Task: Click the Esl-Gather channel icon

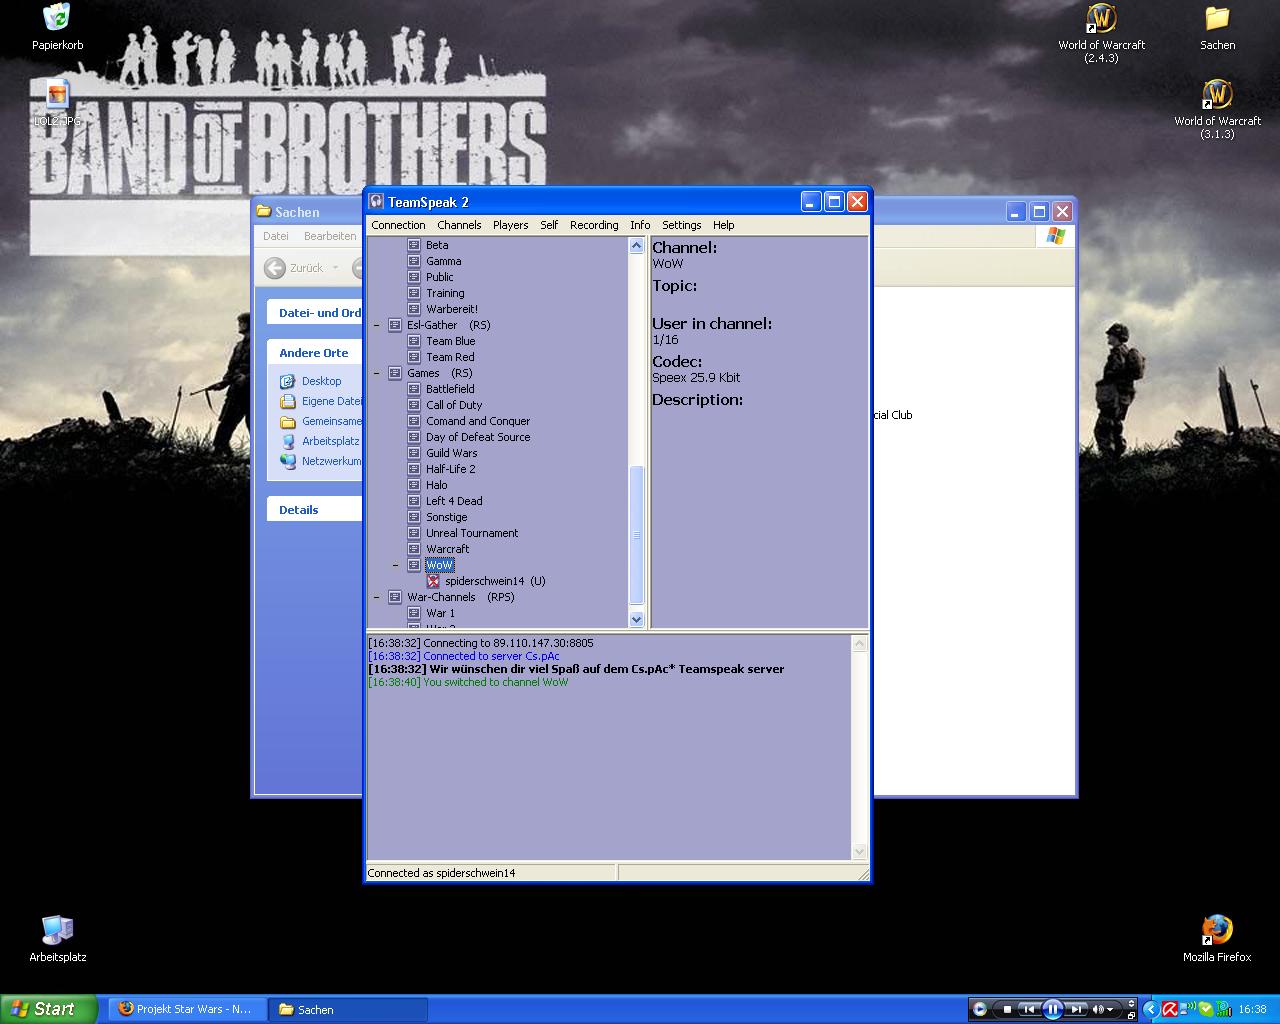Action: click(x=395, y=325)
